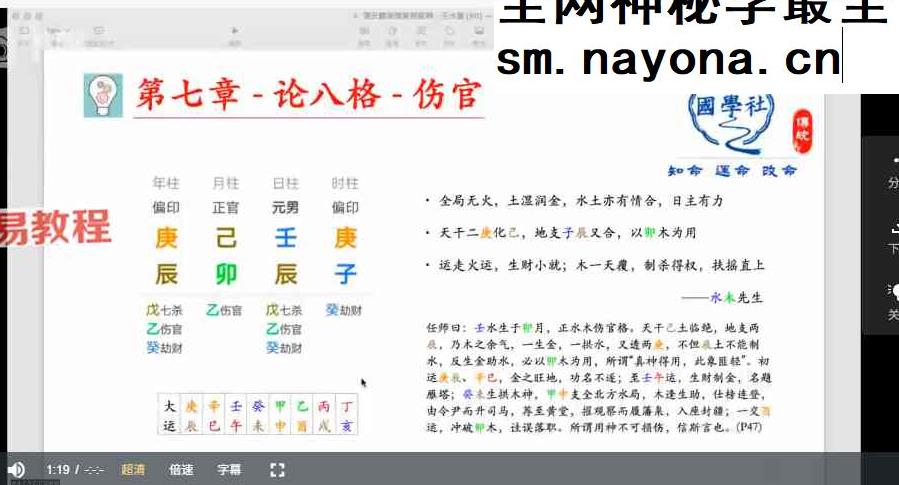
Task: Click the orange 庚 in the 时柱 column
Action: point(346,237)
